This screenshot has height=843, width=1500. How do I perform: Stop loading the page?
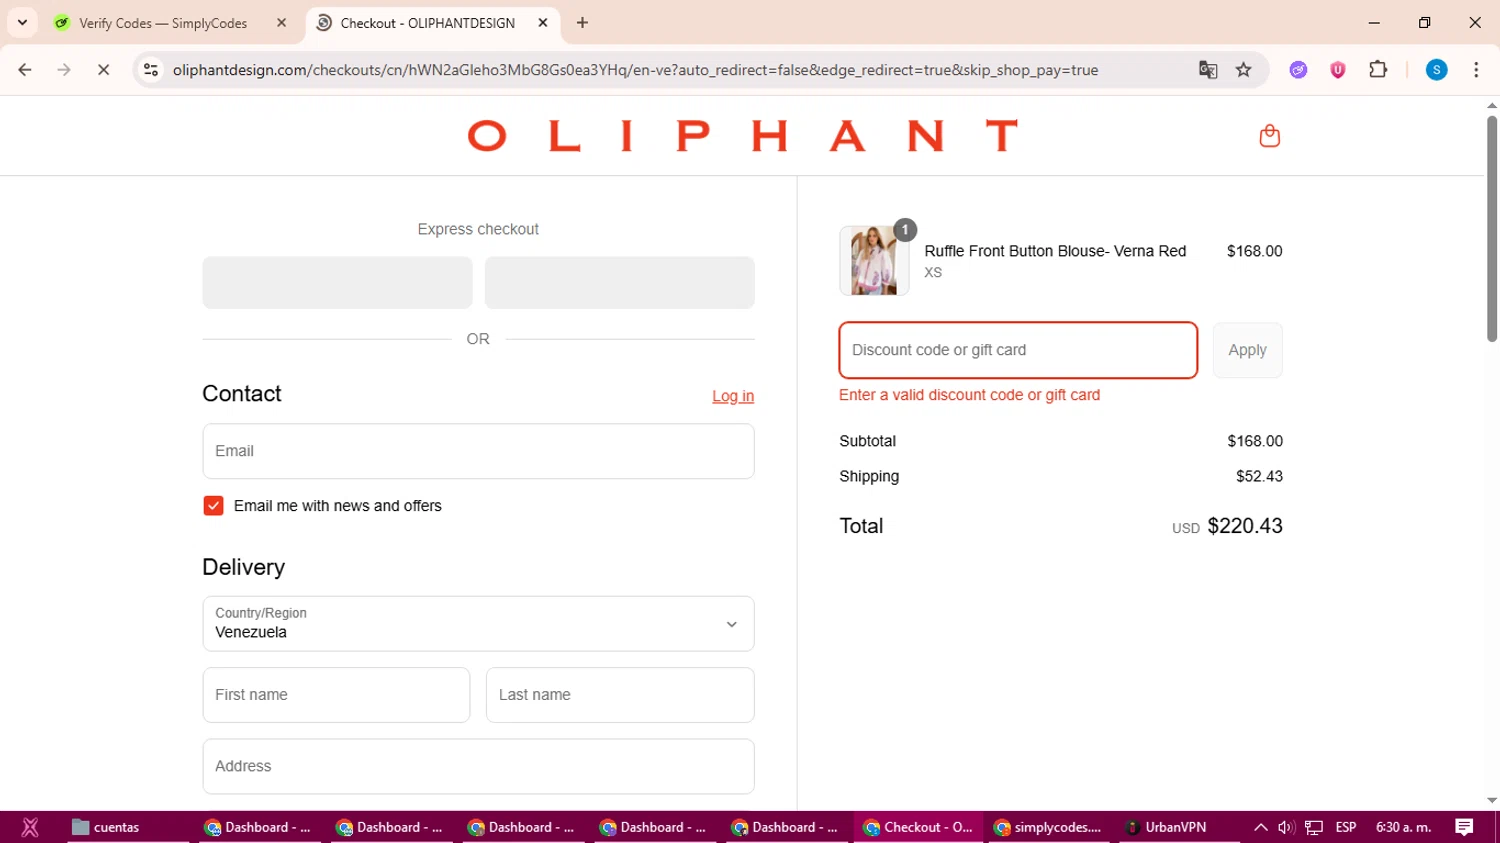tap(103, 70)
